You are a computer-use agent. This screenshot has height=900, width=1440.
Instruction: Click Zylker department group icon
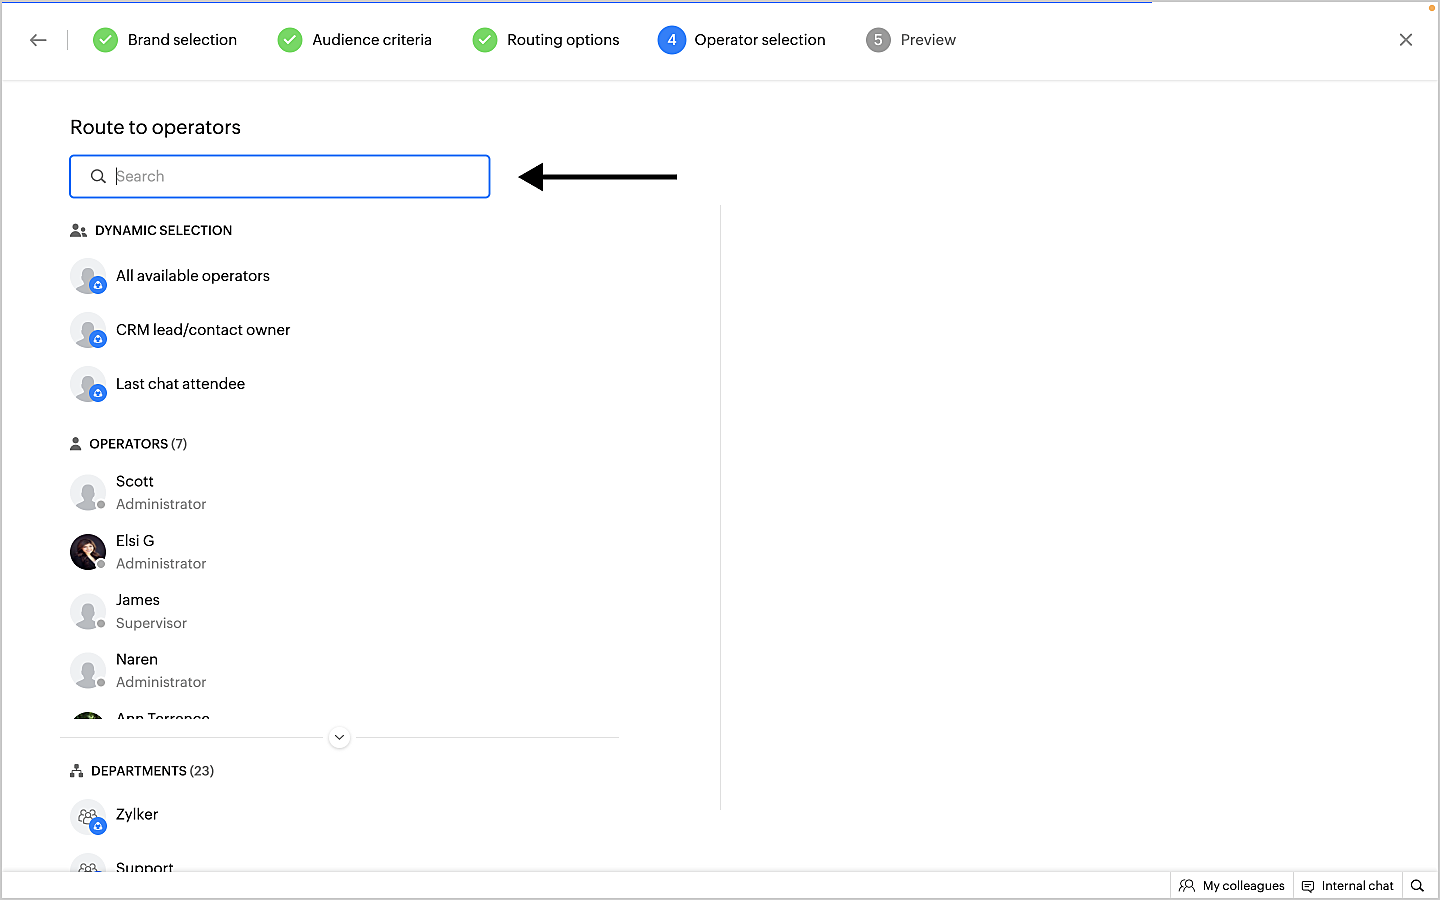coord(88,816)
